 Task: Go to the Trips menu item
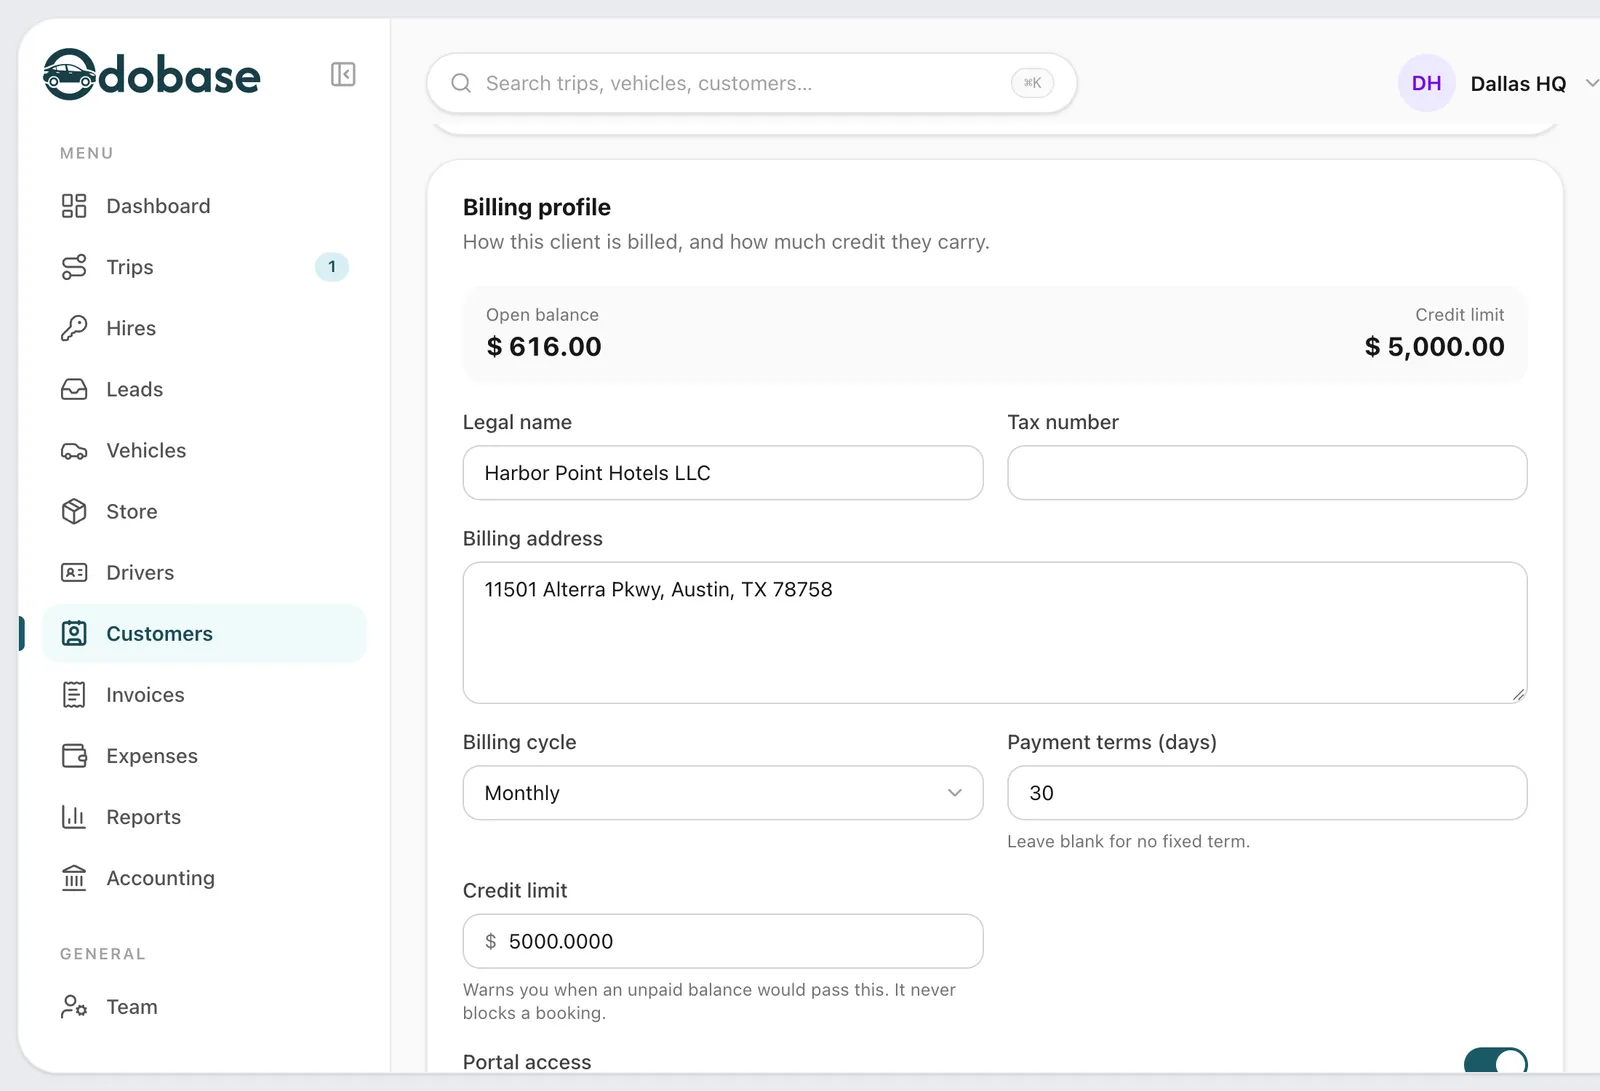click(204, 267)
